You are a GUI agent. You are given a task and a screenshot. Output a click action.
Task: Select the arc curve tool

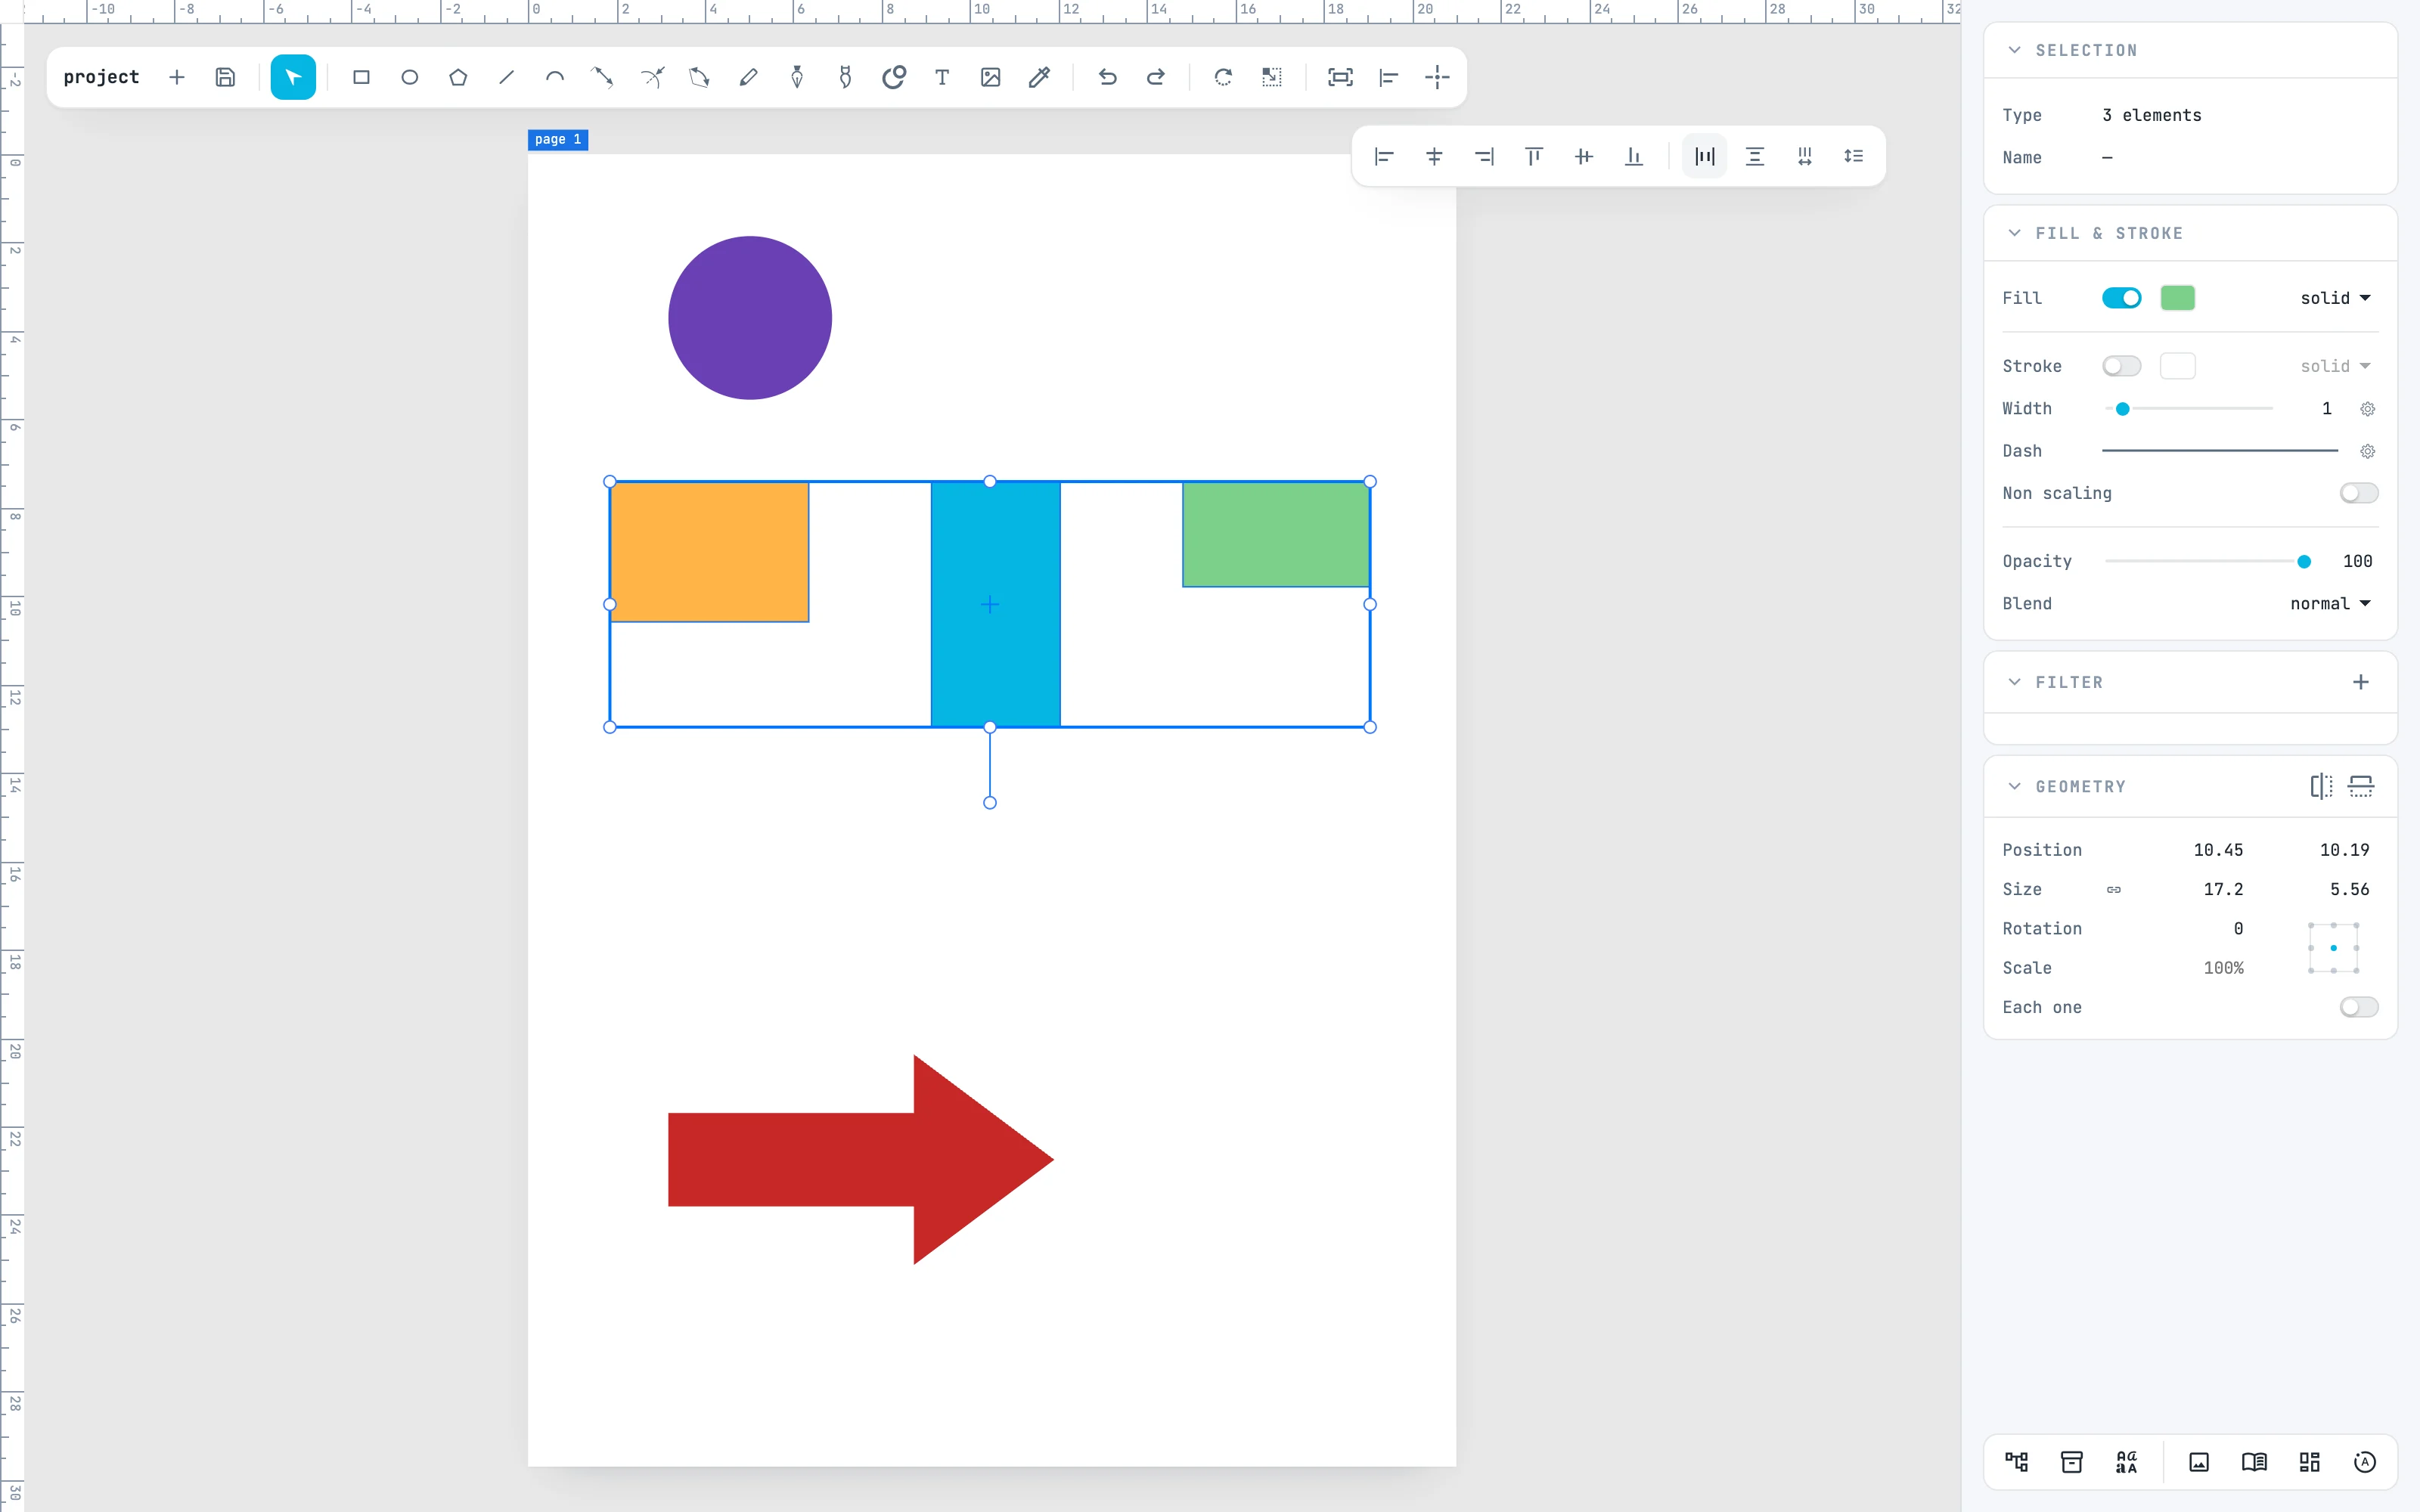coord(554,77)
